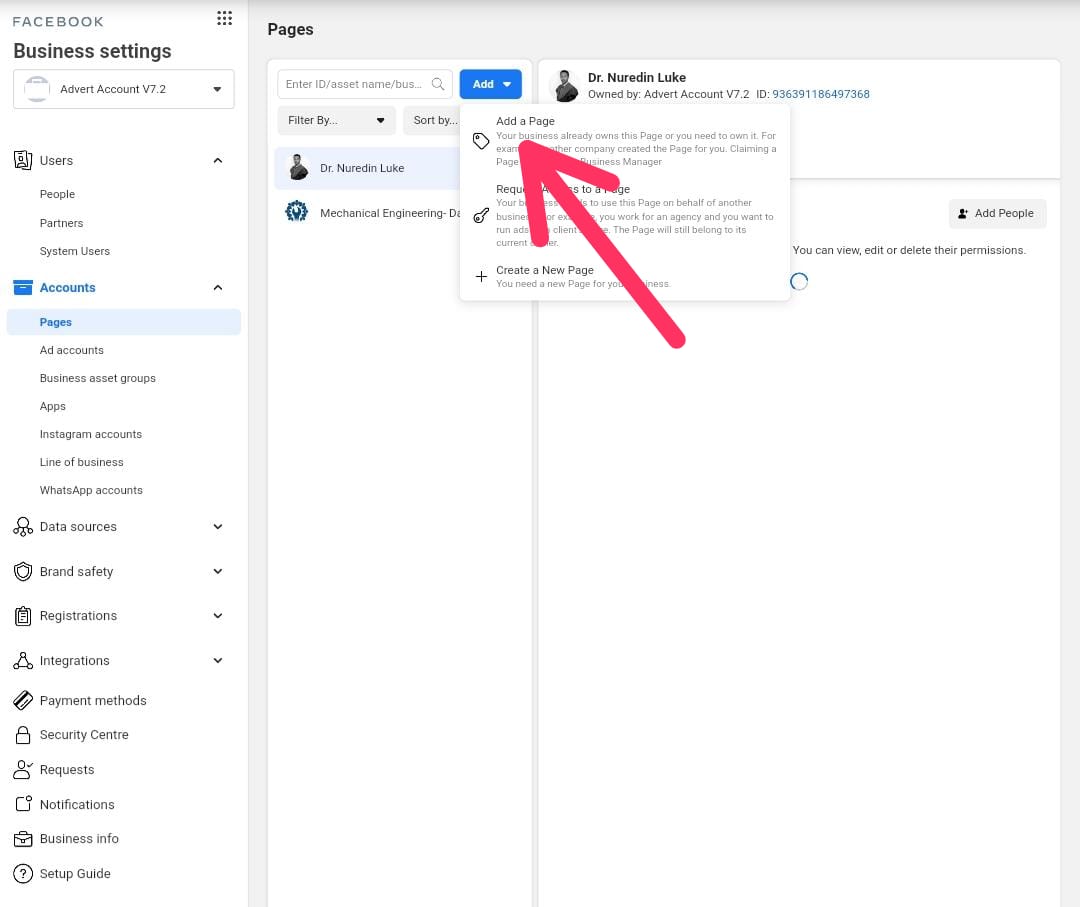
Task: Click Mechanical Engineering page gear avatar
Action: click(x=297, y=211)
